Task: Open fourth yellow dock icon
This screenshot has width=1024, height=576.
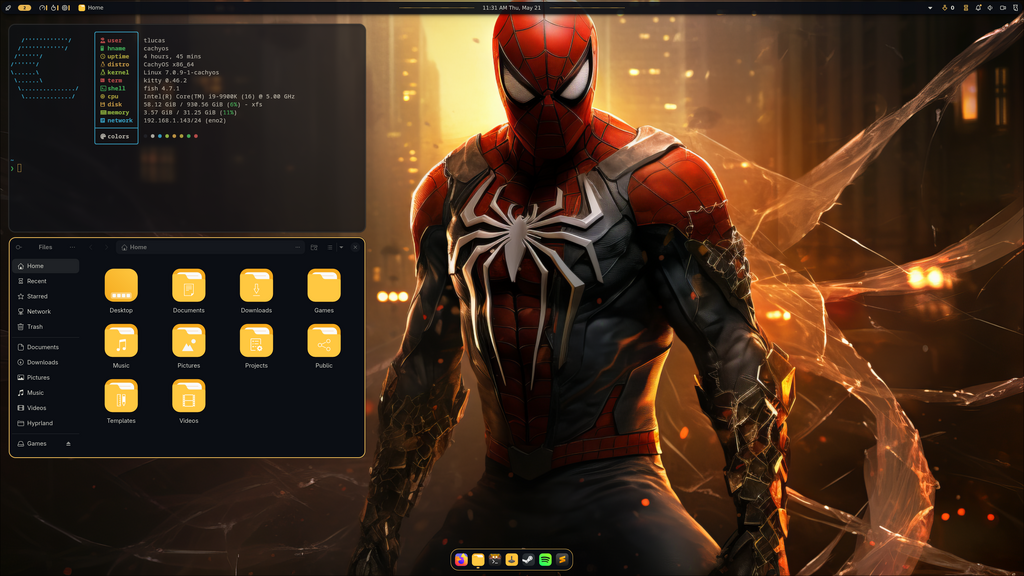Action: pyautogui.click(x=511, y=560)
